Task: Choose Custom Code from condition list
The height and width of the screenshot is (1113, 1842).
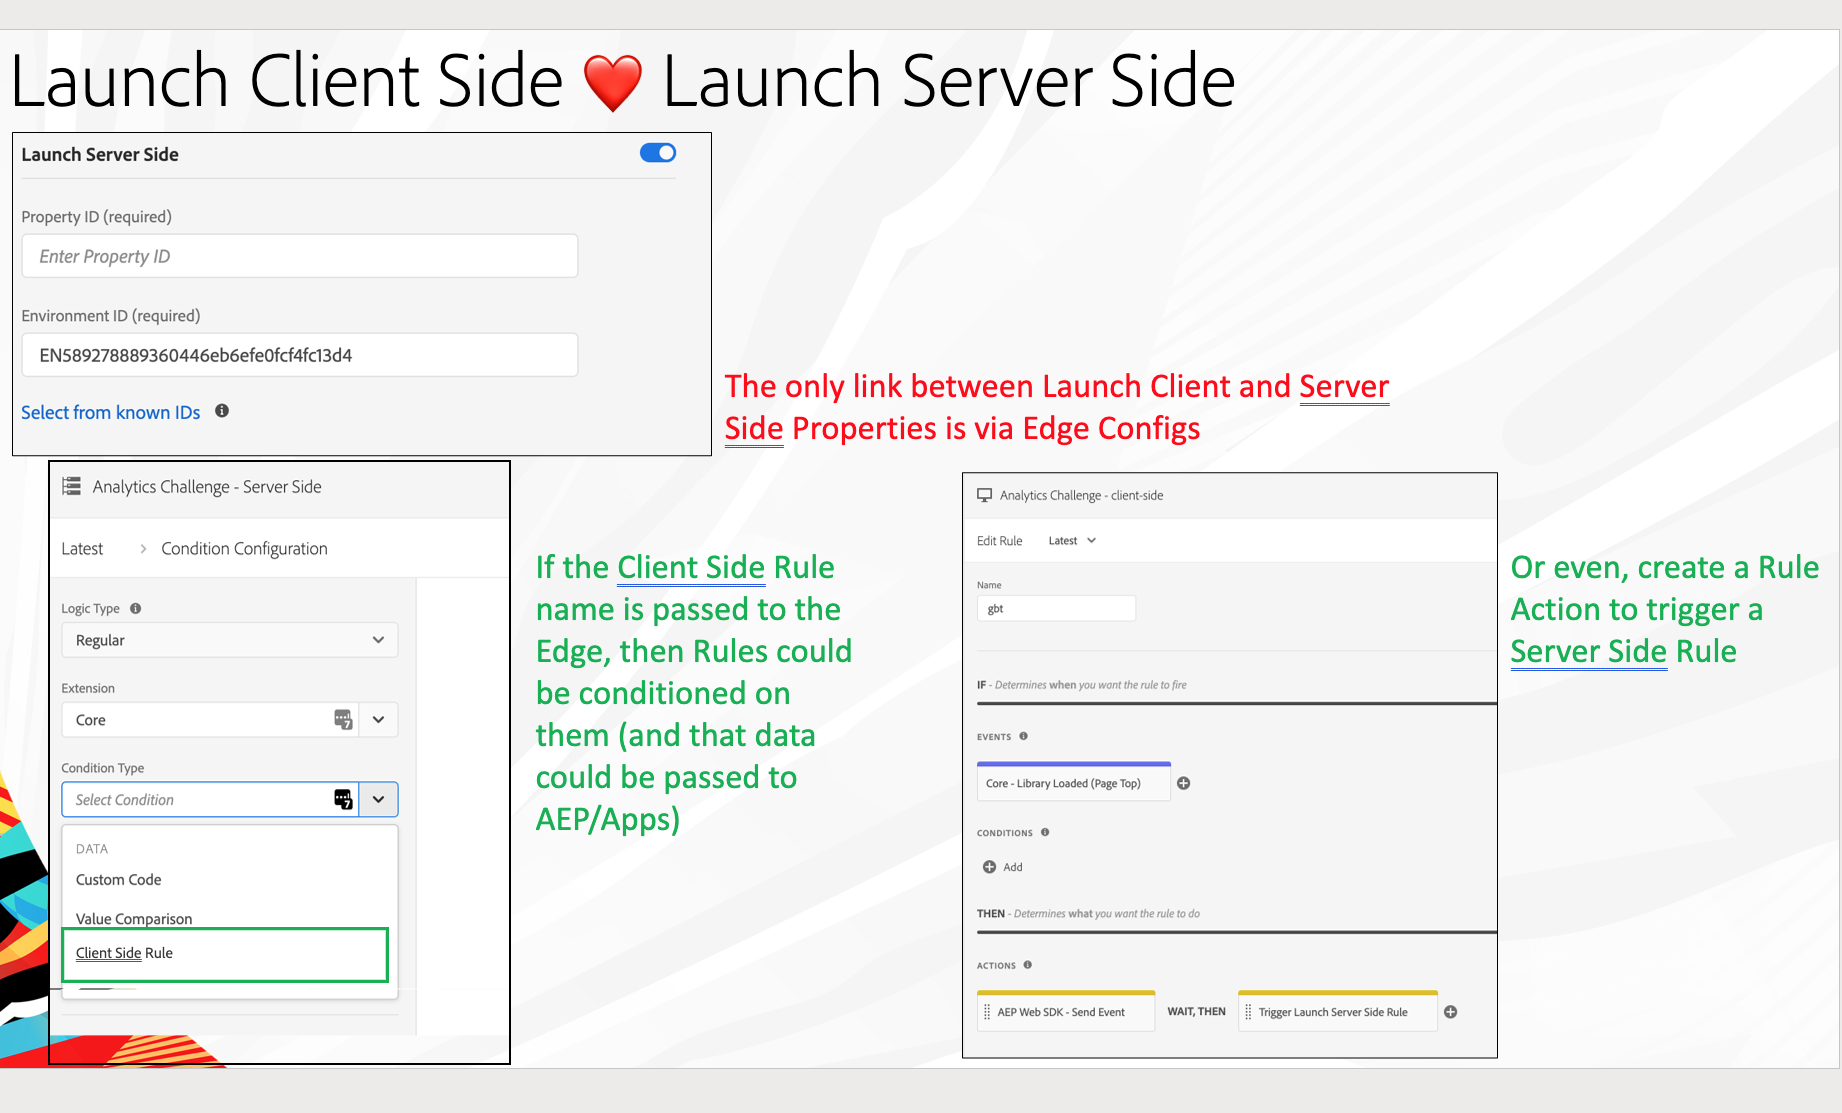Action: (119, 880)
